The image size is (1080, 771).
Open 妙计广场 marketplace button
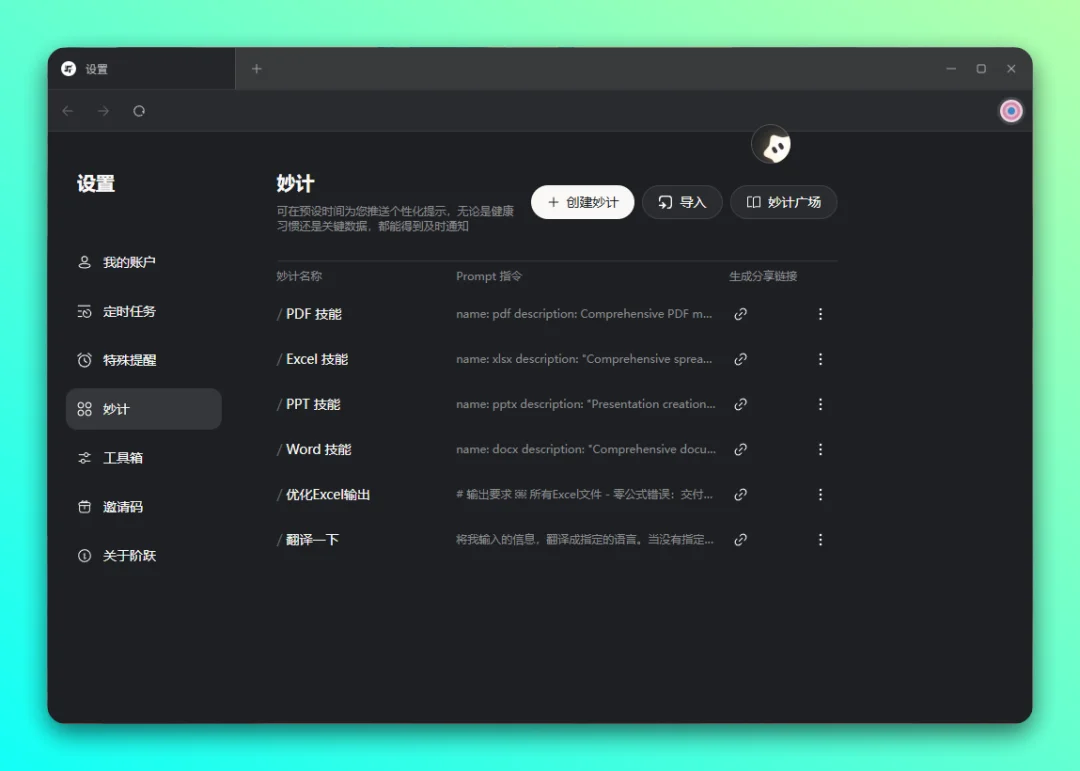tap(783, 202)
